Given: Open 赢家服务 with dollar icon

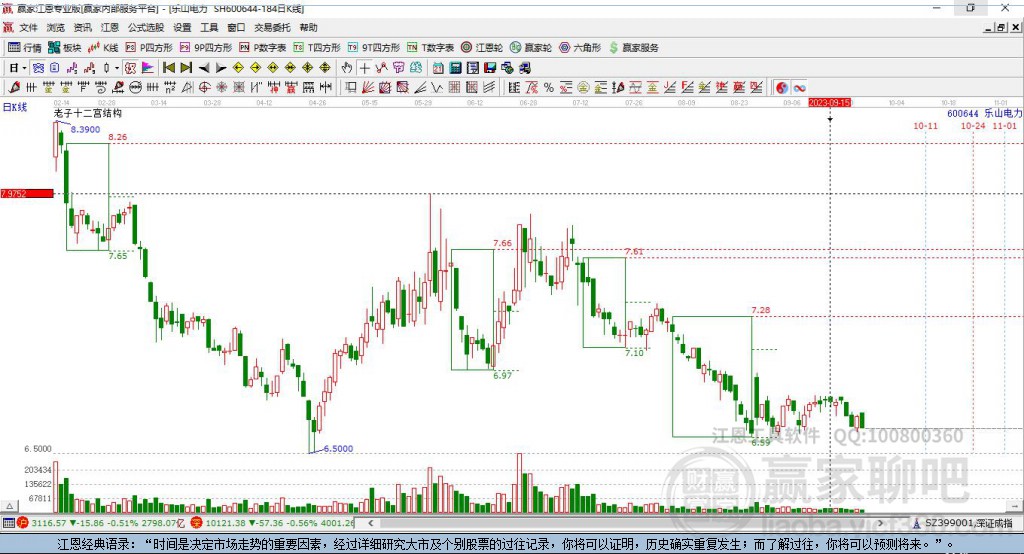Looking at the screenshot, I should [x=633, y=48].
